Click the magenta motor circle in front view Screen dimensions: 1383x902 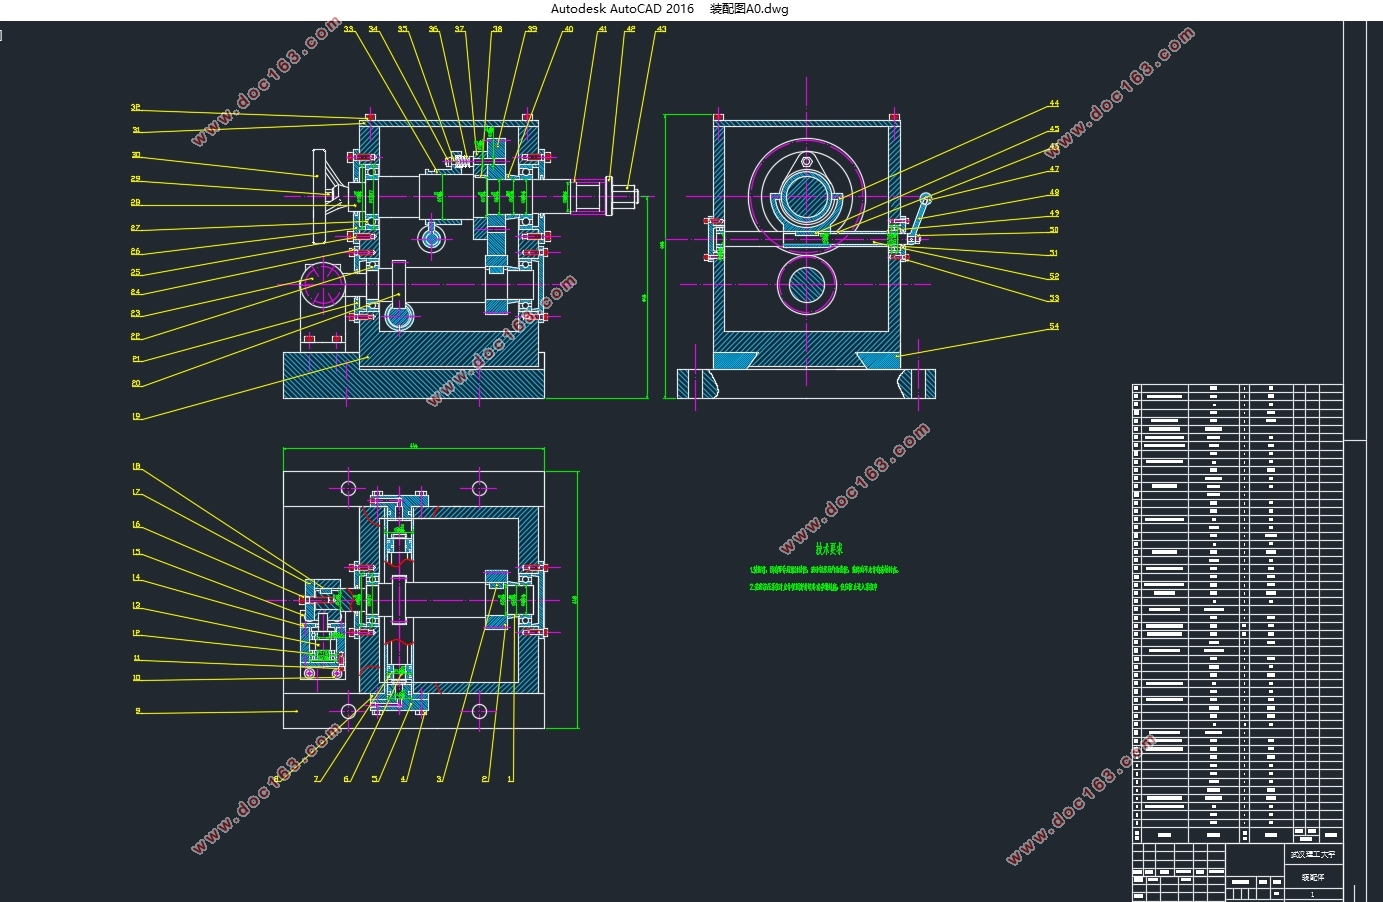point(324,284)
